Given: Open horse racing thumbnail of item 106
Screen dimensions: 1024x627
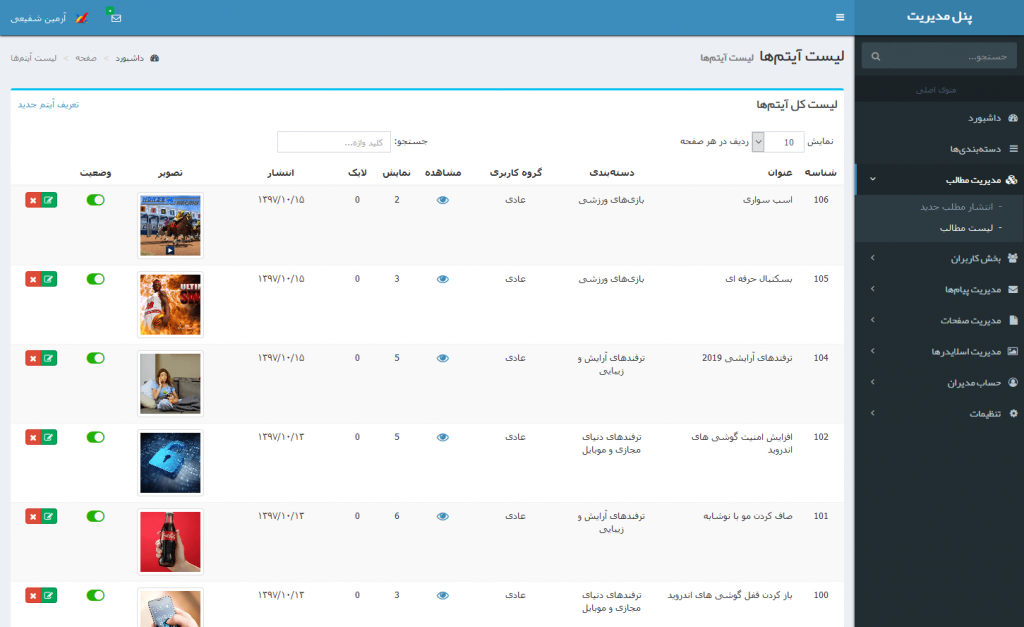Looking at the screenshot, I should click(170, 225).
